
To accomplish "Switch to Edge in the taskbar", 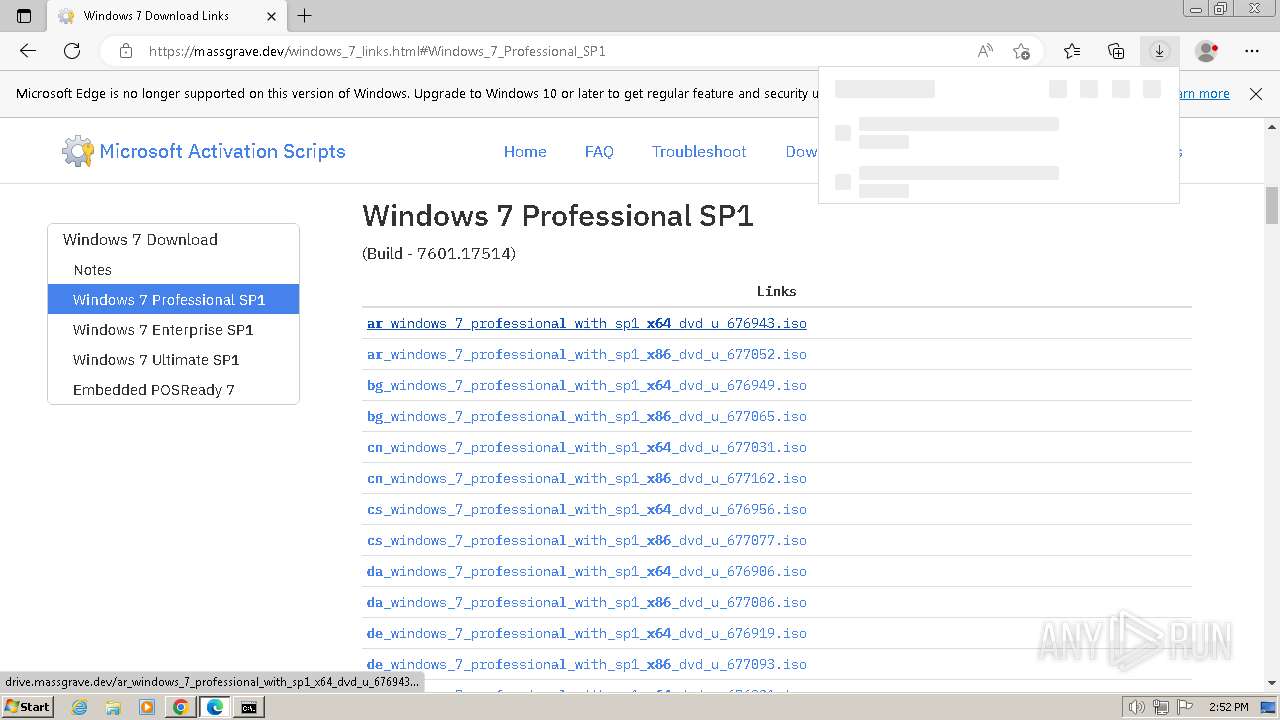I will pyautogui.click(x=214, y=707).
